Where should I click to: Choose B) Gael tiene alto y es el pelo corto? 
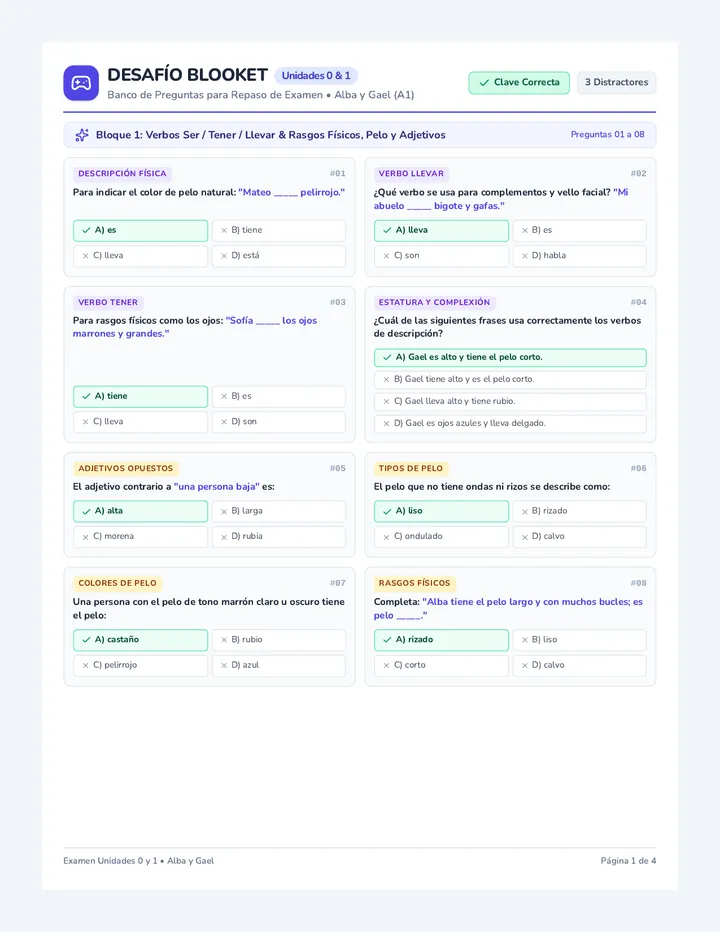[510, 379]
